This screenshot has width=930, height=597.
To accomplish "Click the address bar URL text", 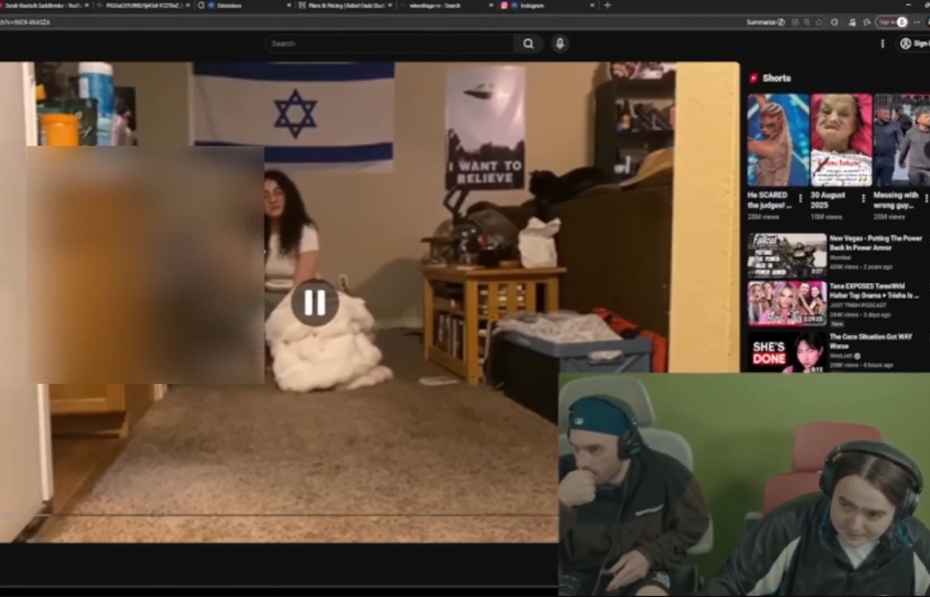I will point(25,22).
